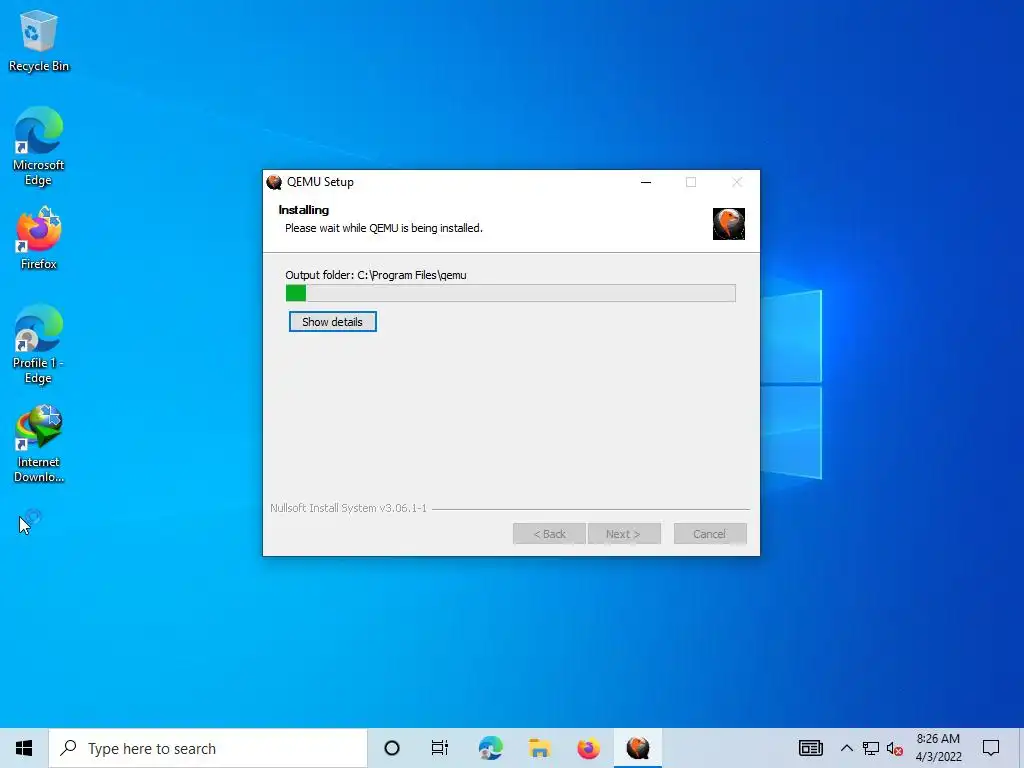
Task: Click the greyed-out Back button
Action: [549, 534]
